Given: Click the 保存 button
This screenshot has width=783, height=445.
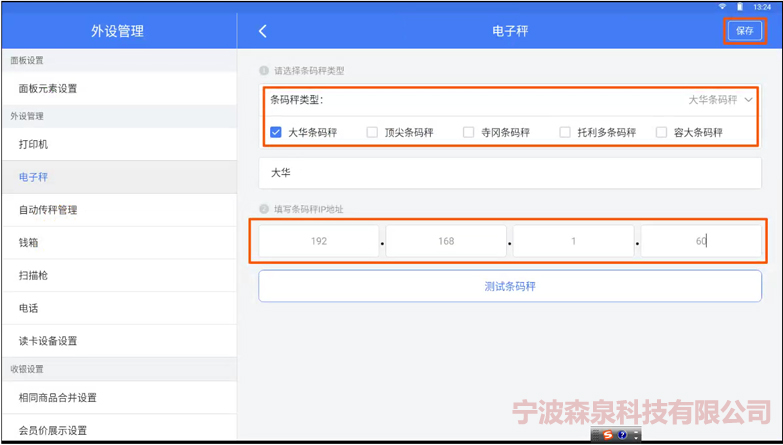Looking at the screenshot, I should point(745,31).
